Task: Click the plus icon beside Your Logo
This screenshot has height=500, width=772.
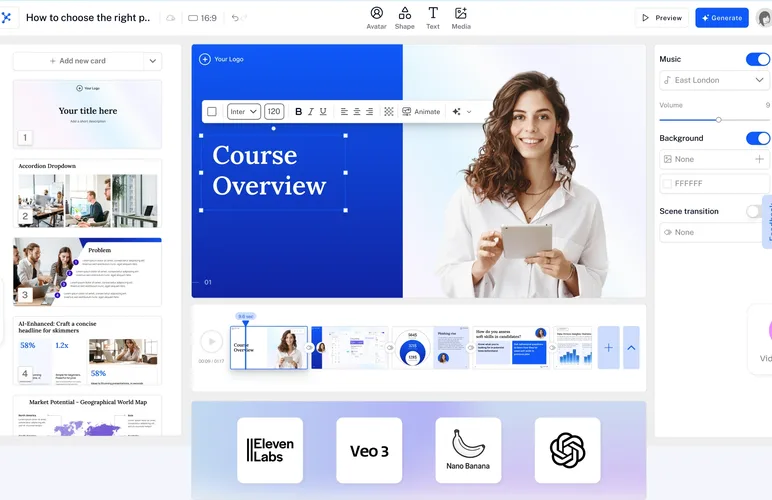Action: pos(204,59)
